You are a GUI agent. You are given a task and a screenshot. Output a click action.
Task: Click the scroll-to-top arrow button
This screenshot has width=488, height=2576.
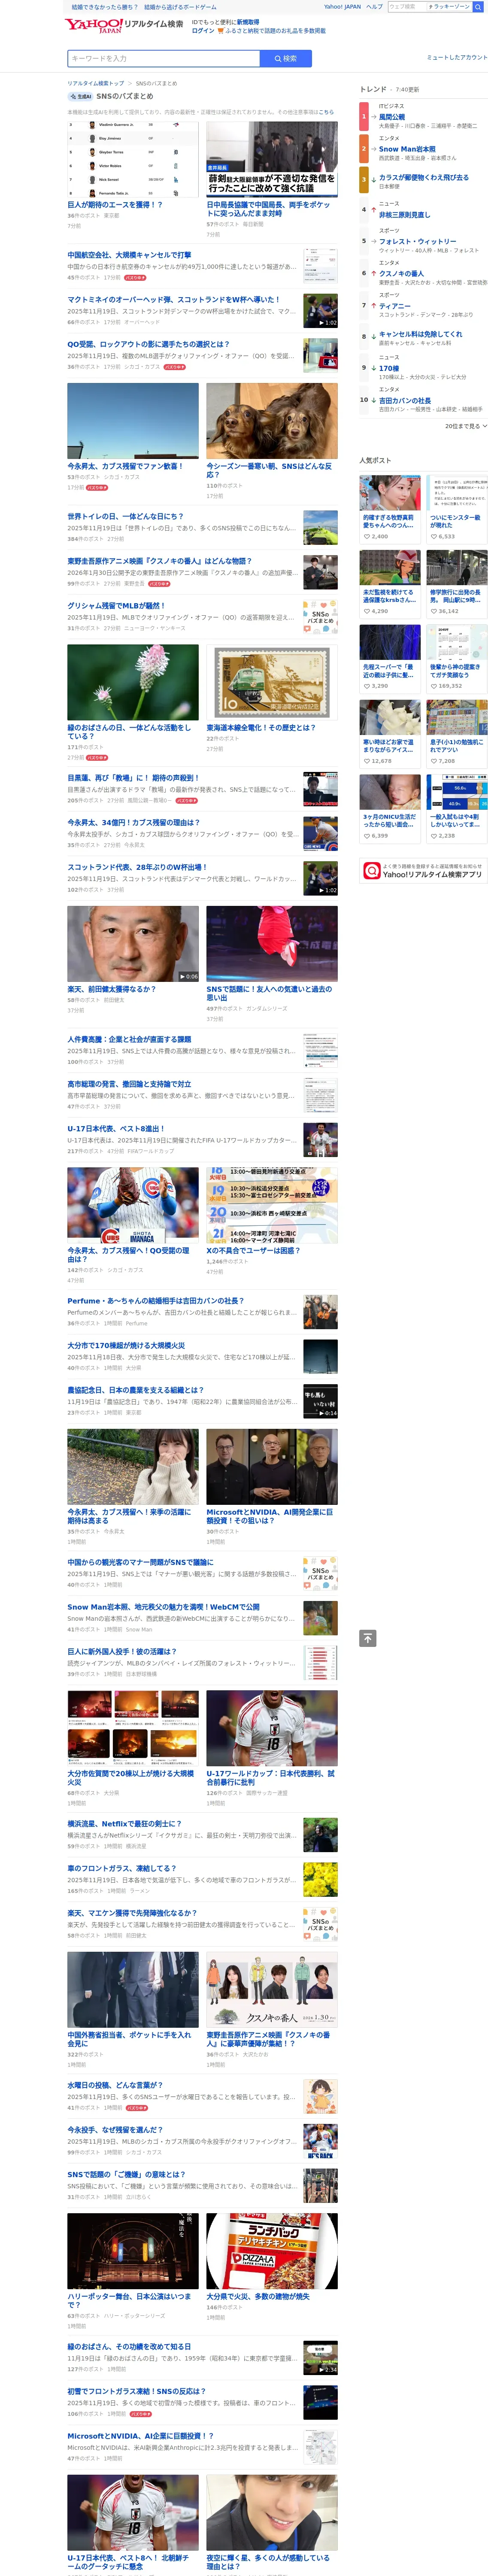tap(368, 1638)
